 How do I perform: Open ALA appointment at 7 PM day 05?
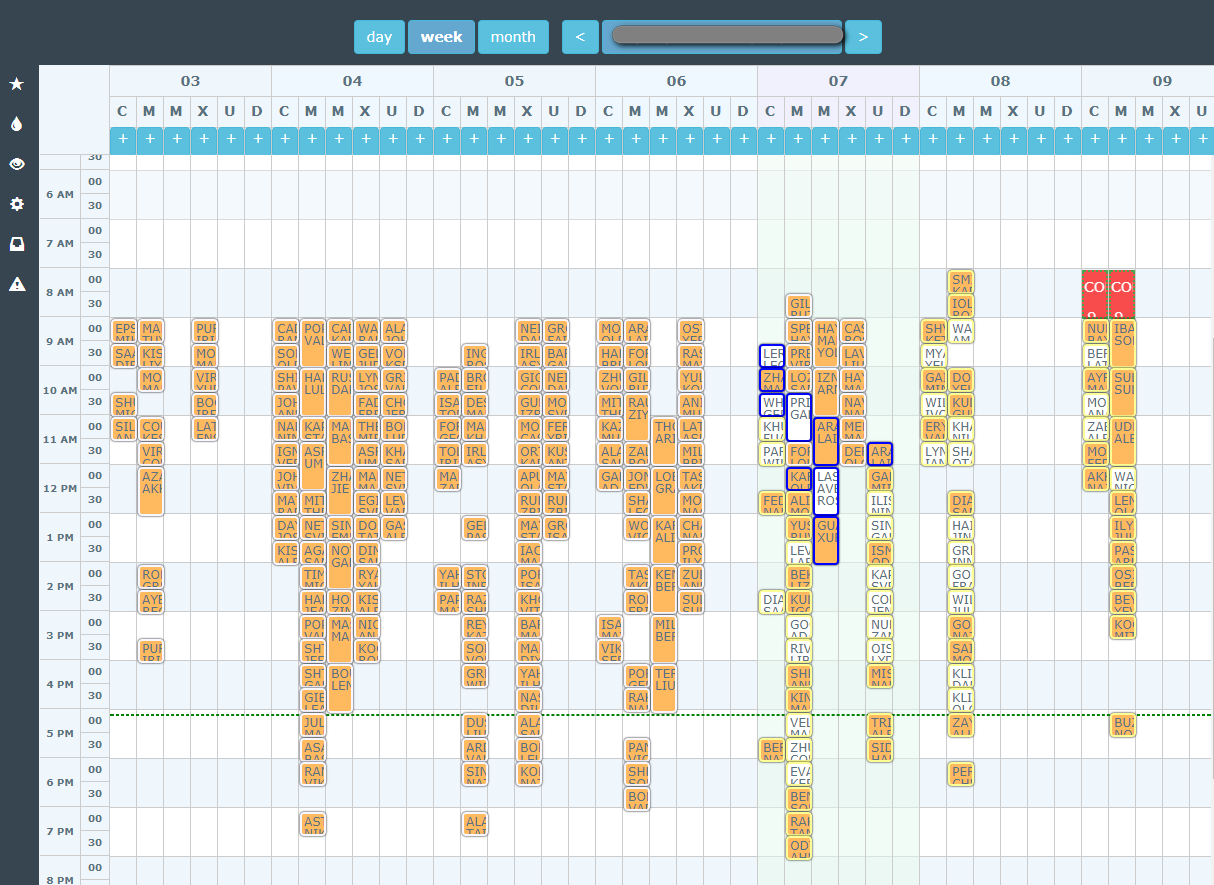tap(475, 823)
